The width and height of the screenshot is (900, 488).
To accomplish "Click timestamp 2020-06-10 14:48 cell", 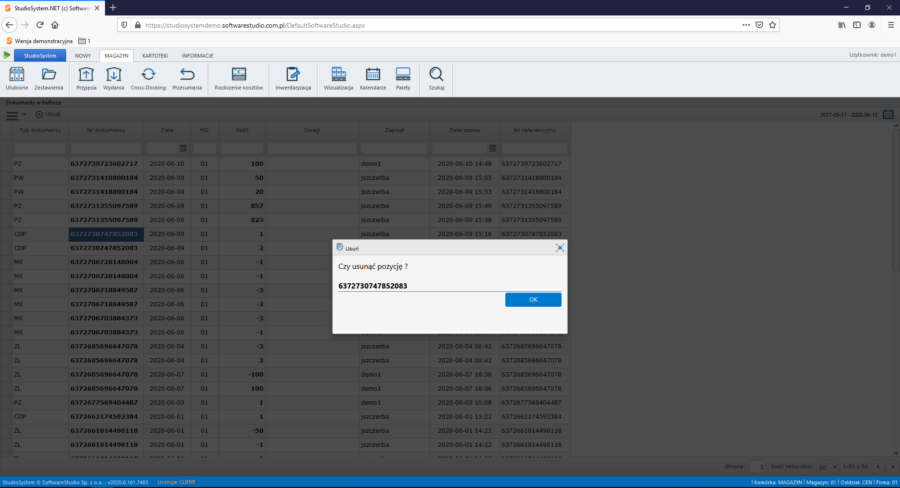I will [464, 164].
